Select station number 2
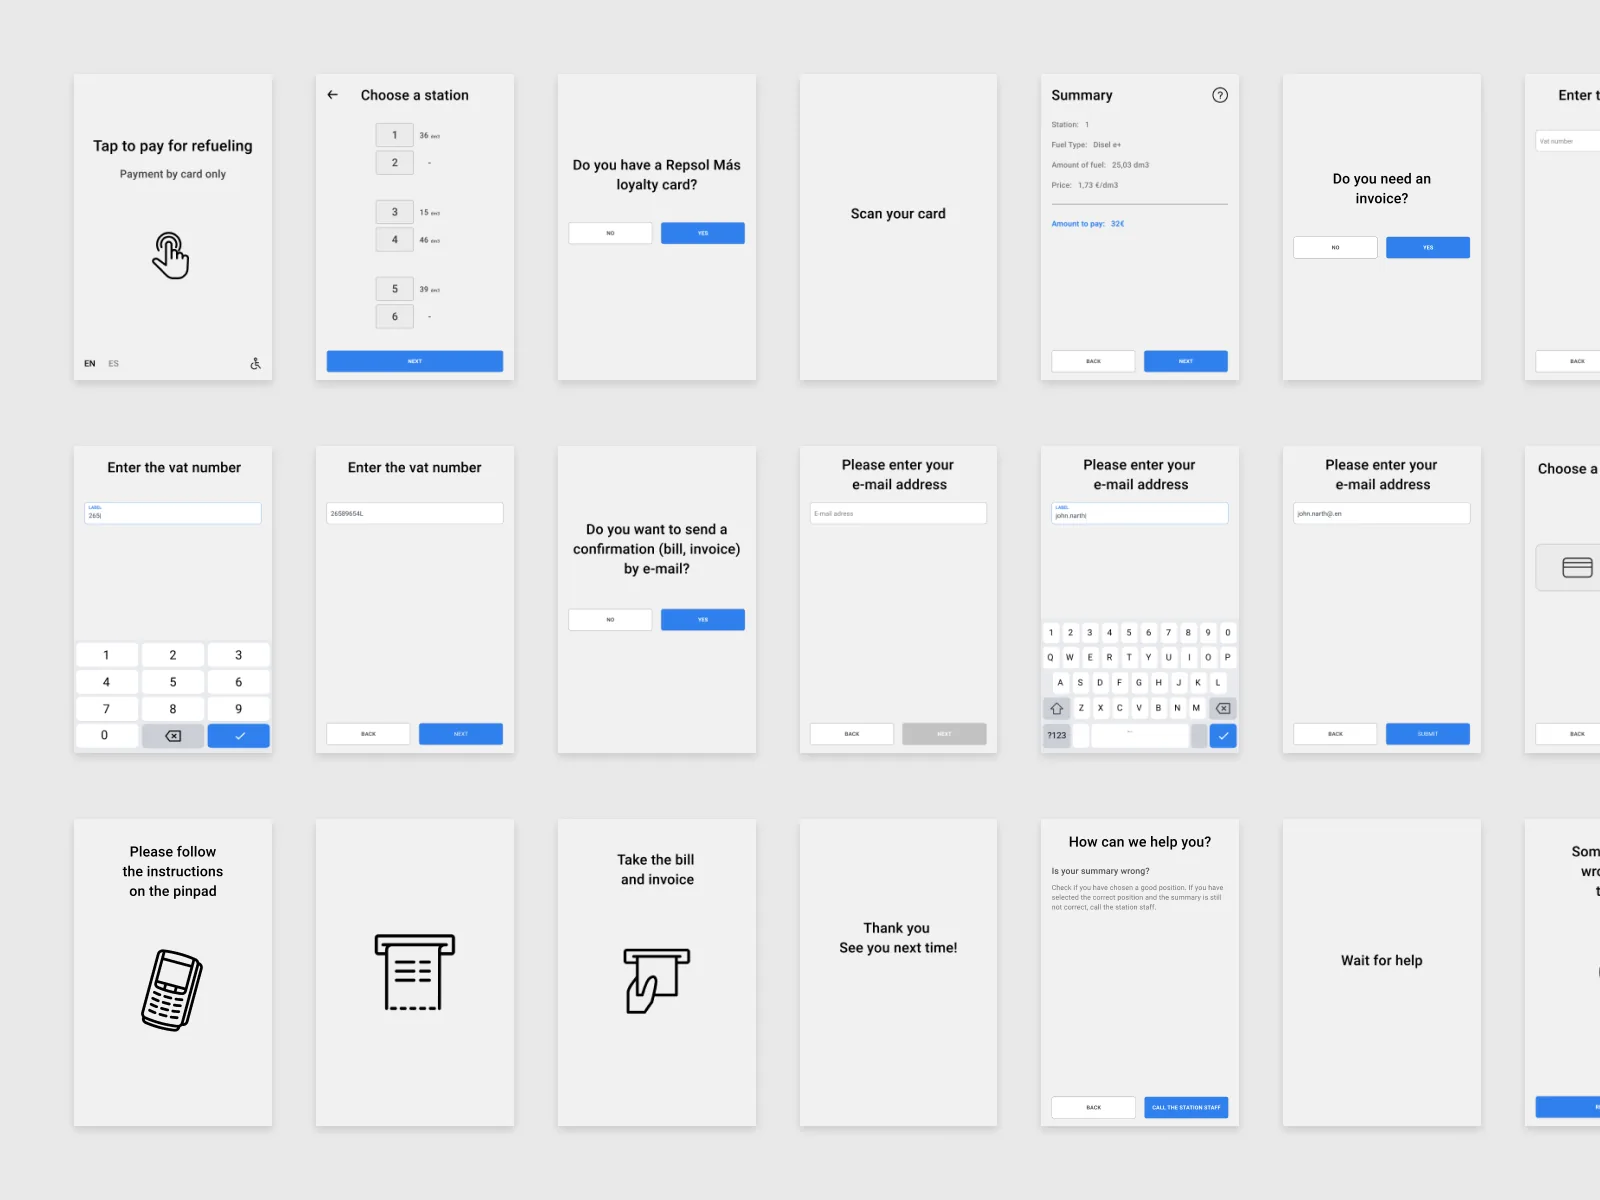The height and width of the screenshot is (1200, 1600). [395, 162]
